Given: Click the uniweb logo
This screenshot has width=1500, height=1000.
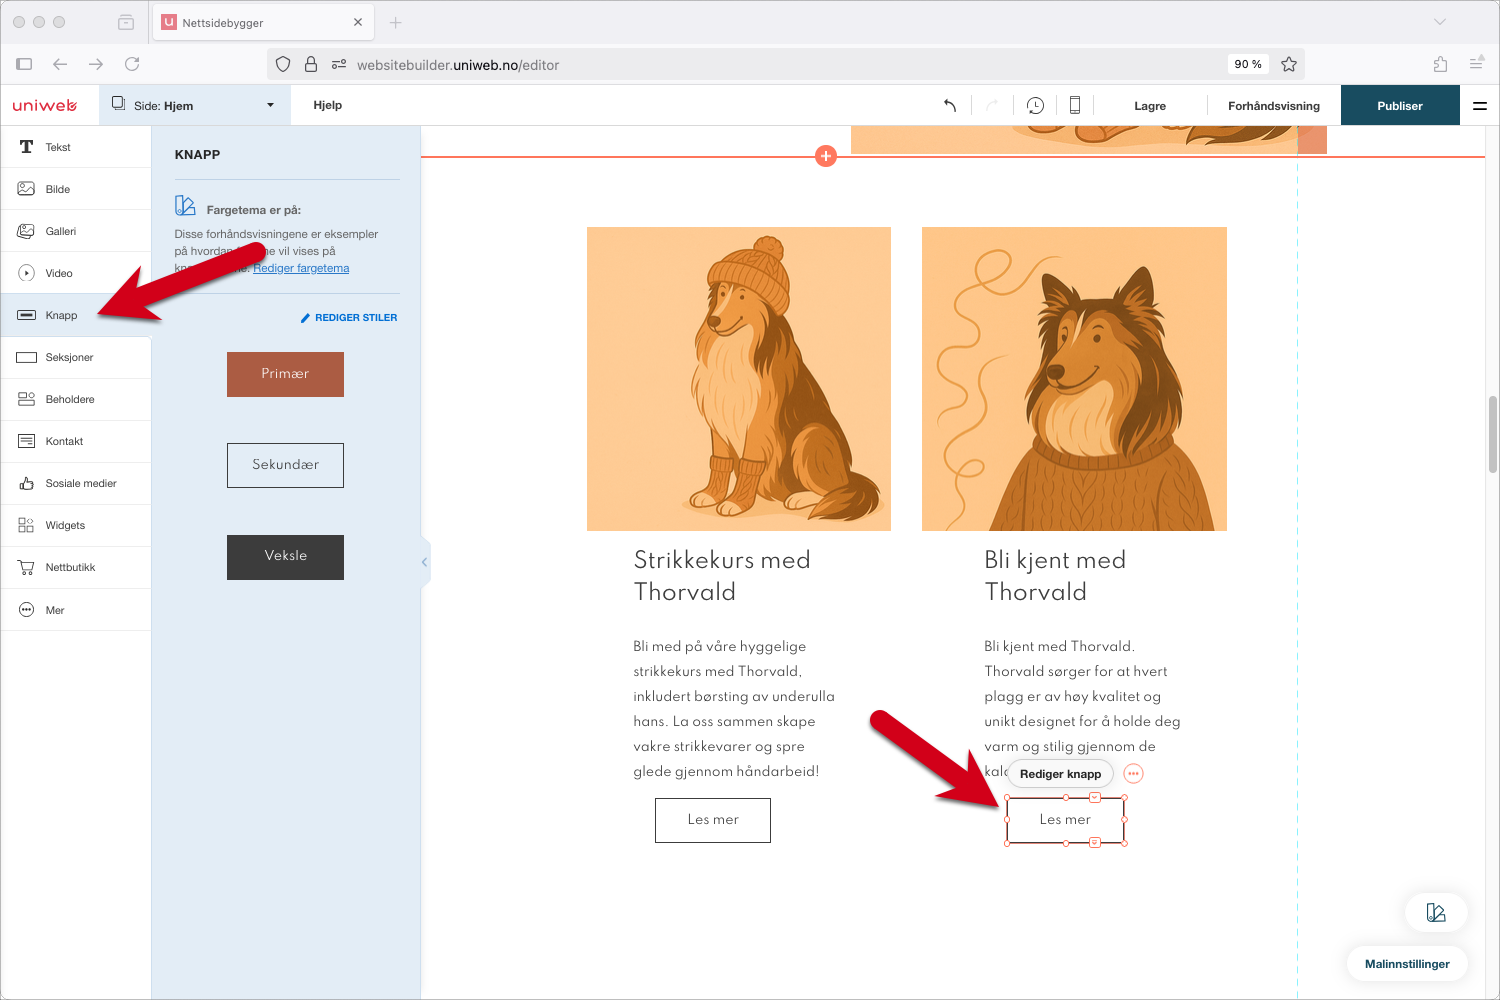Looking at the screenshot, I should 45,105.
